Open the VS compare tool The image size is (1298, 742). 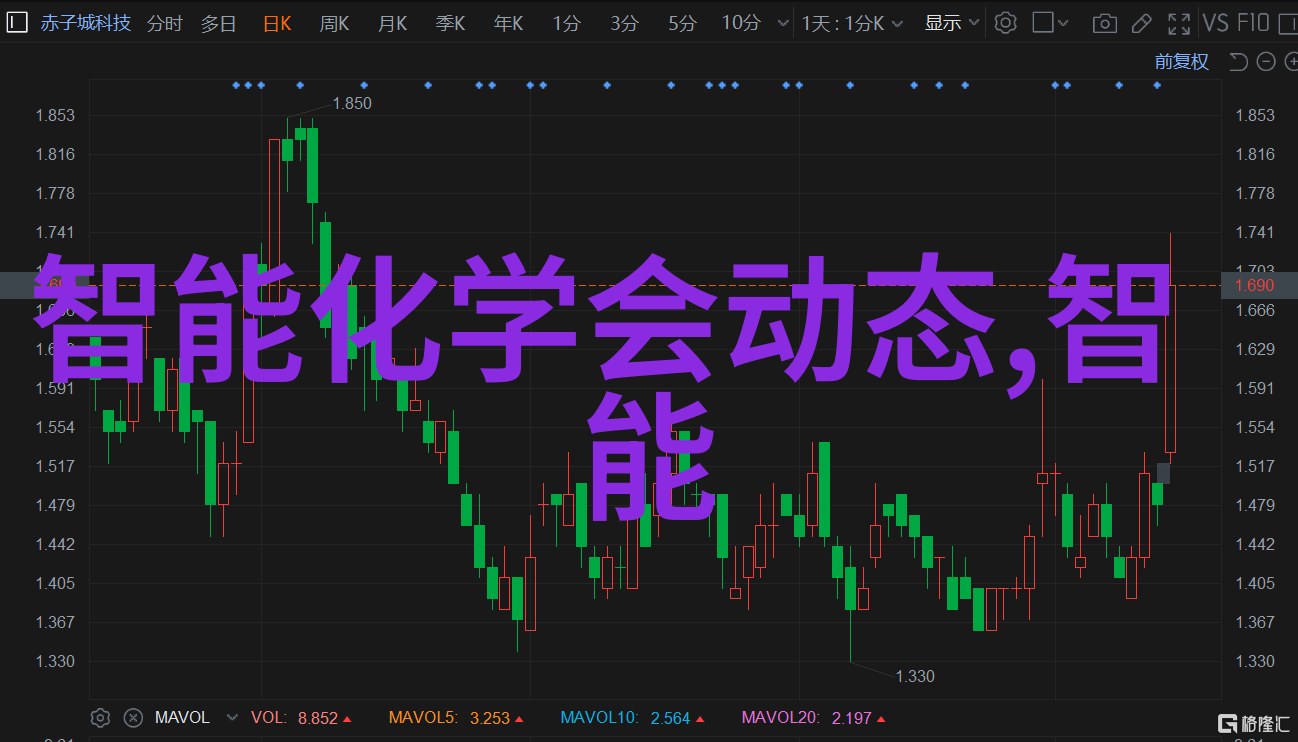tap(1215, 23)
